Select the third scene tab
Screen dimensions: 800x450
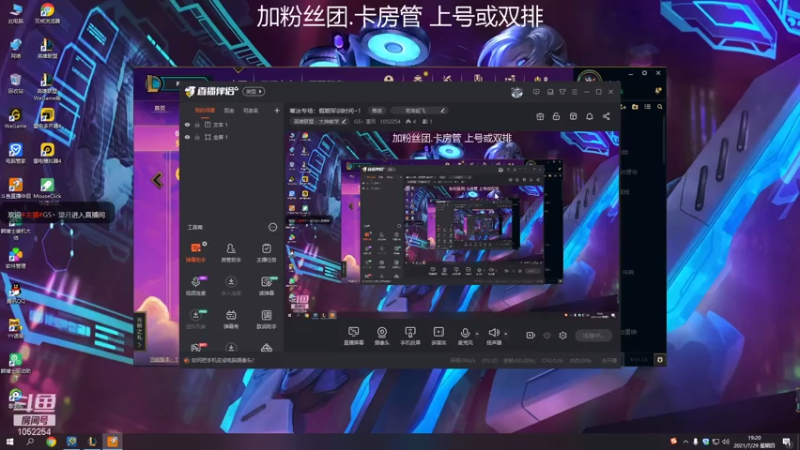[x=251, y=110]
